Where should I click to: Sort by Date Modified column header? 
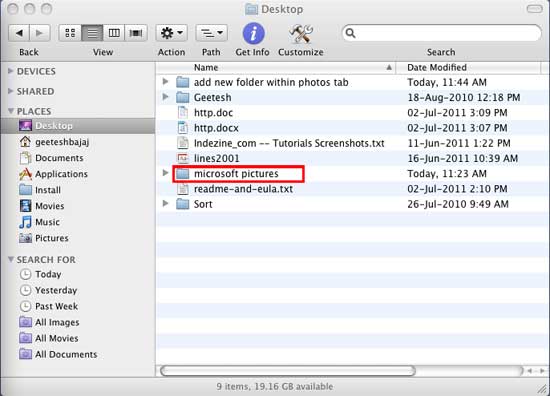[468, 68]
